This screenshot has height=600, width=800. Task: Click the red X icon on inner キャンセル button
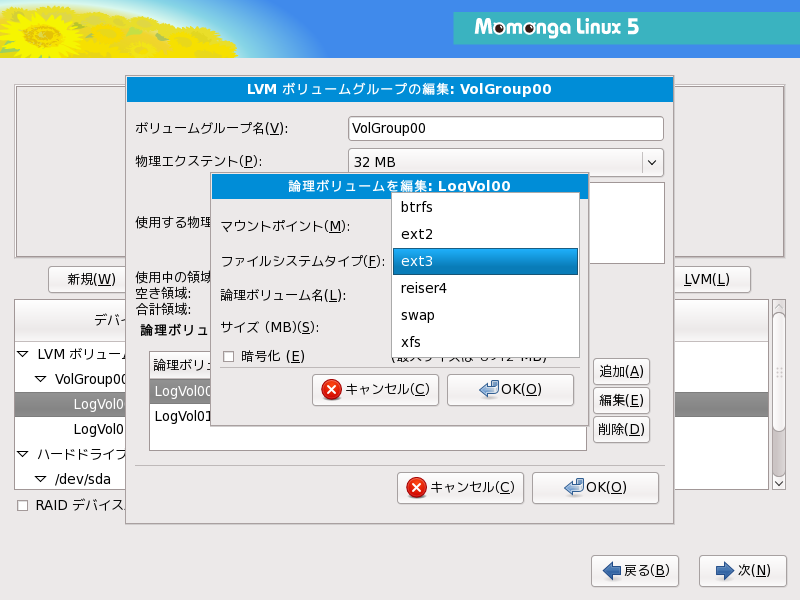pos(332,390)
